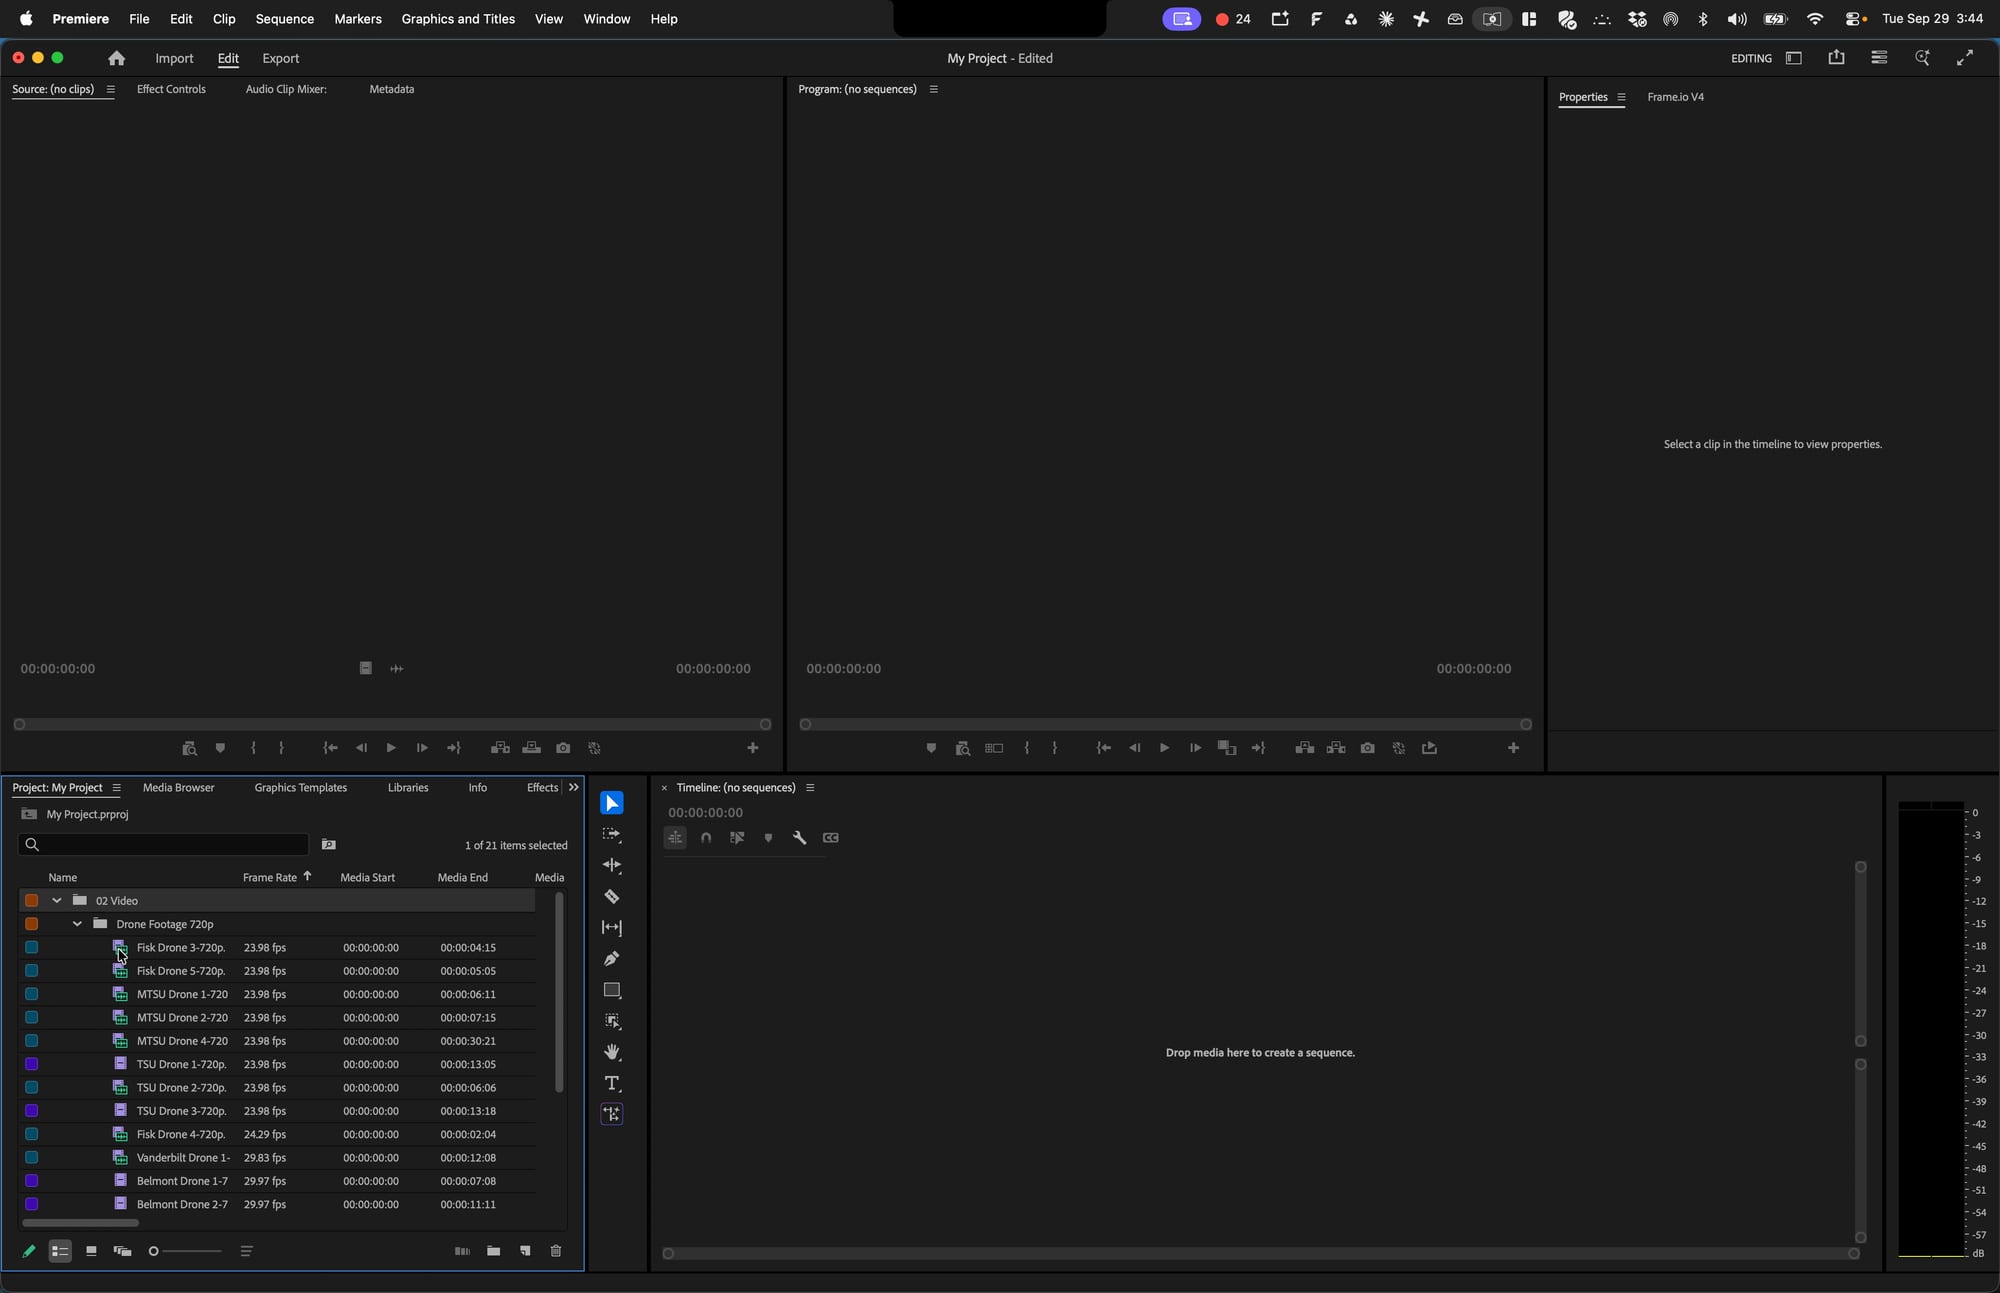
Task: Select the Ripple Edit tool
Action: pyautogui.click(x=612, y=865)
